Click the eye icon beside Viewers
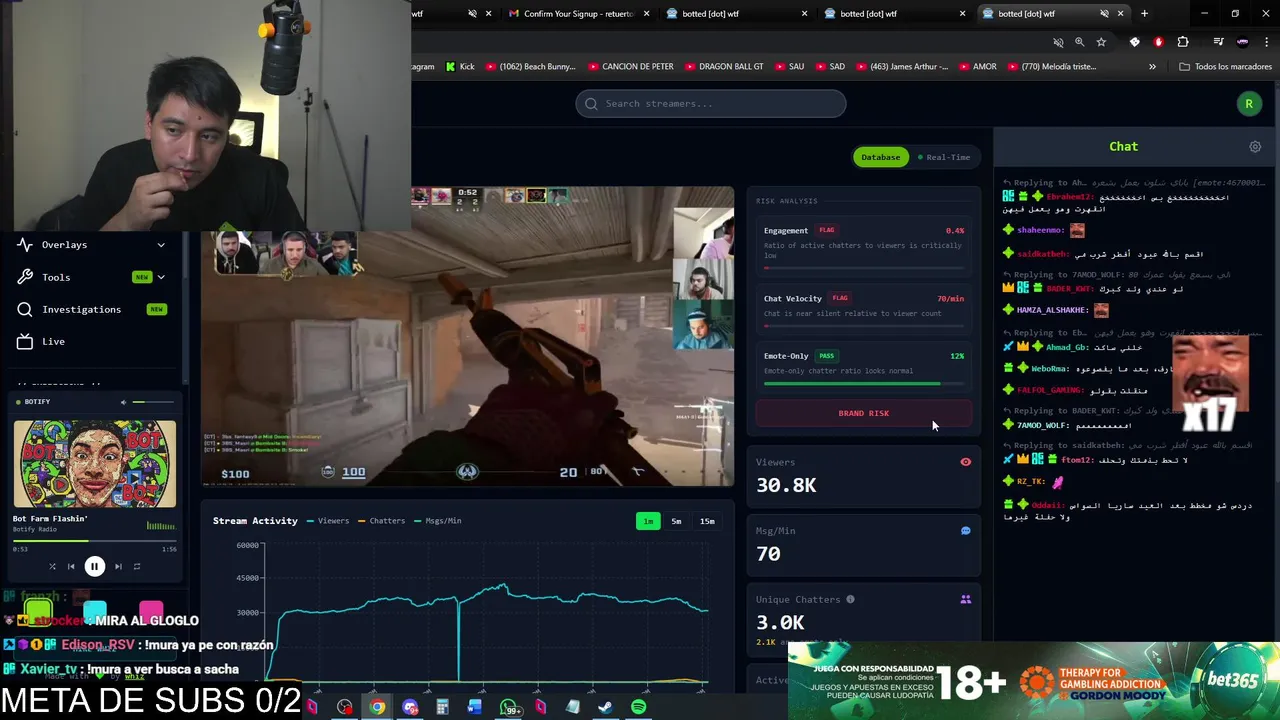This screenshot has width=1280, height=720. [x=965, y=462]
